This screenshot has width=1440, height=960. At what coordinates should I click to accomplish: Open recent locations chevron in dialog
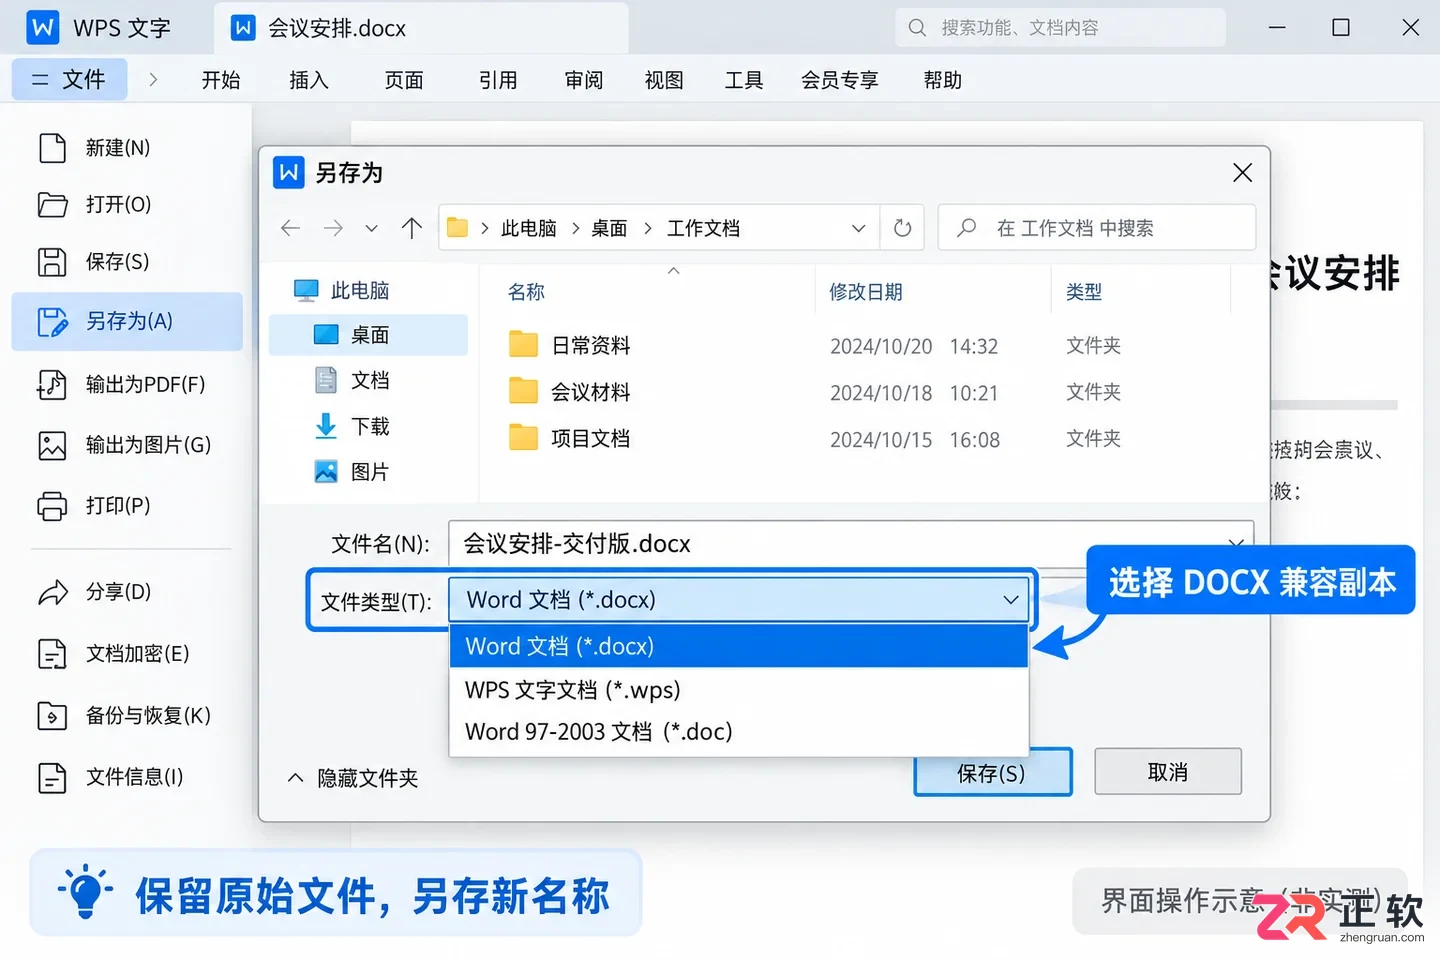[x=371, y=228]
